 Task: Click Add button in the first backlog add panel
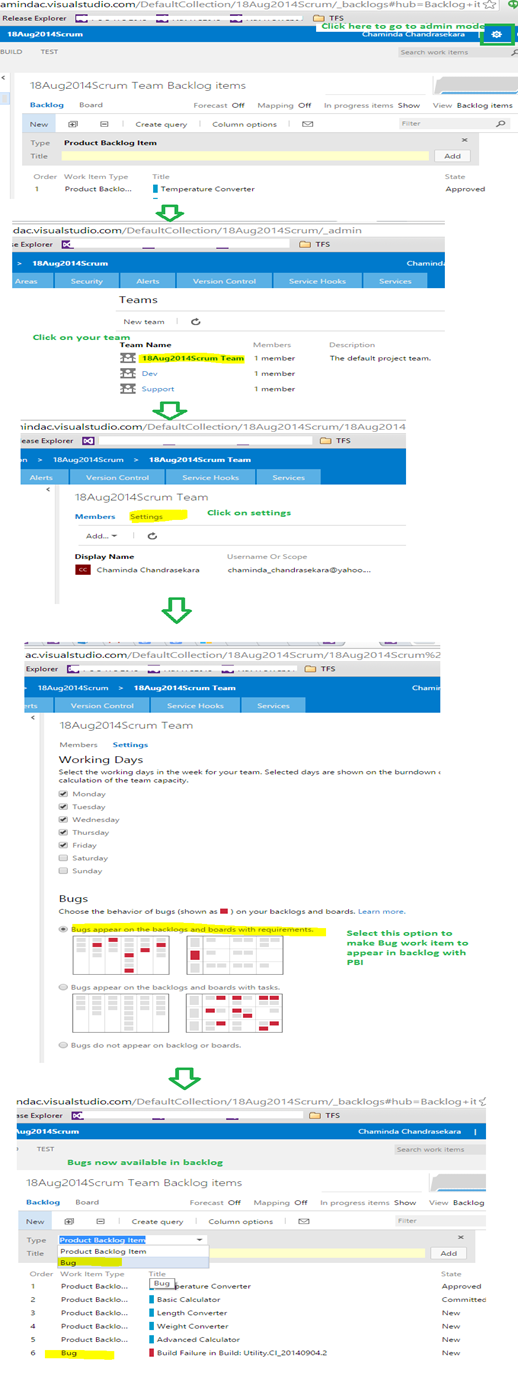(x=452, y=156)
